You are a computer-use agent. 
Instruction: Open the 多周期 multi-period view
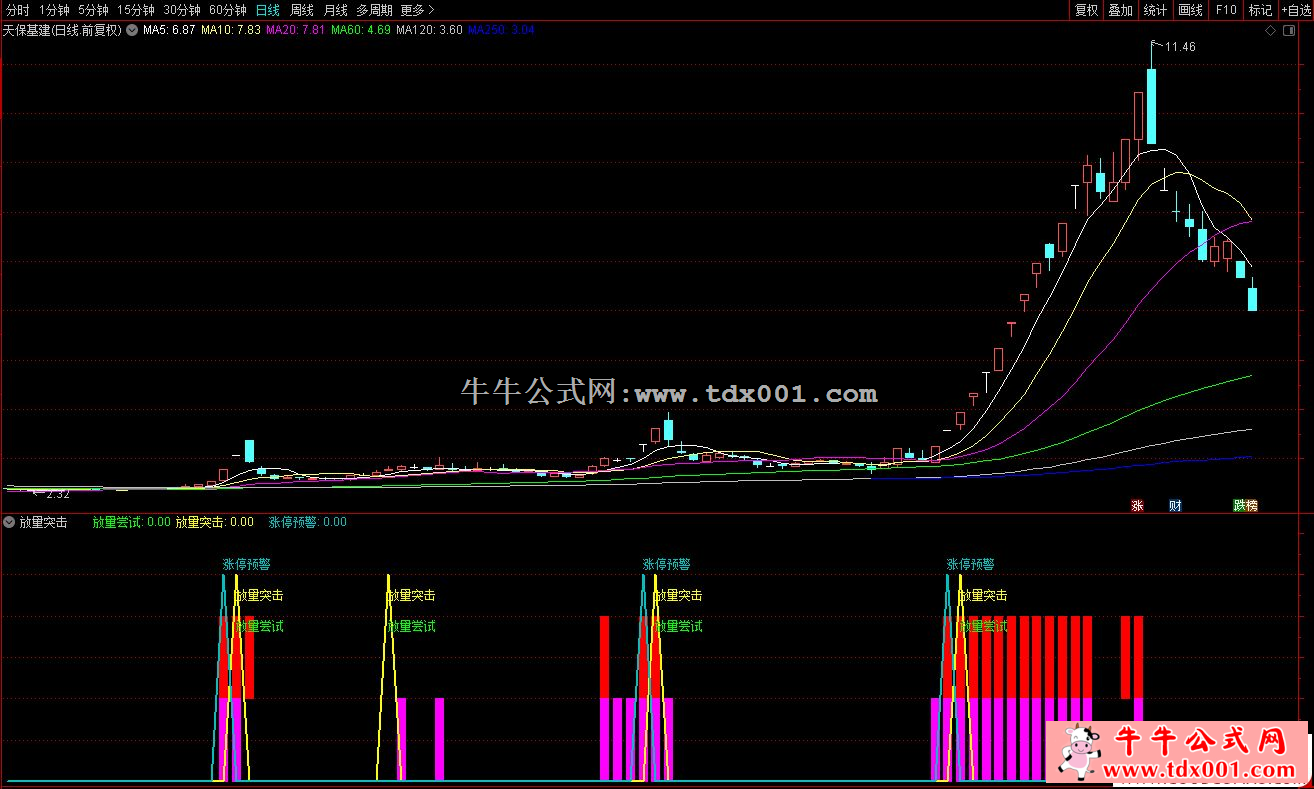coord(375,10)
